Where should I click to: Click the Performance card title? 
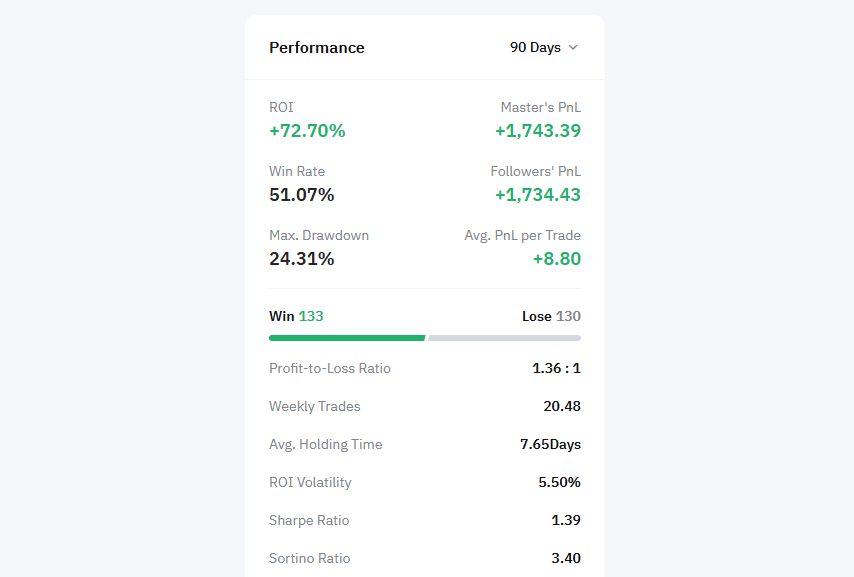(317, 48)
